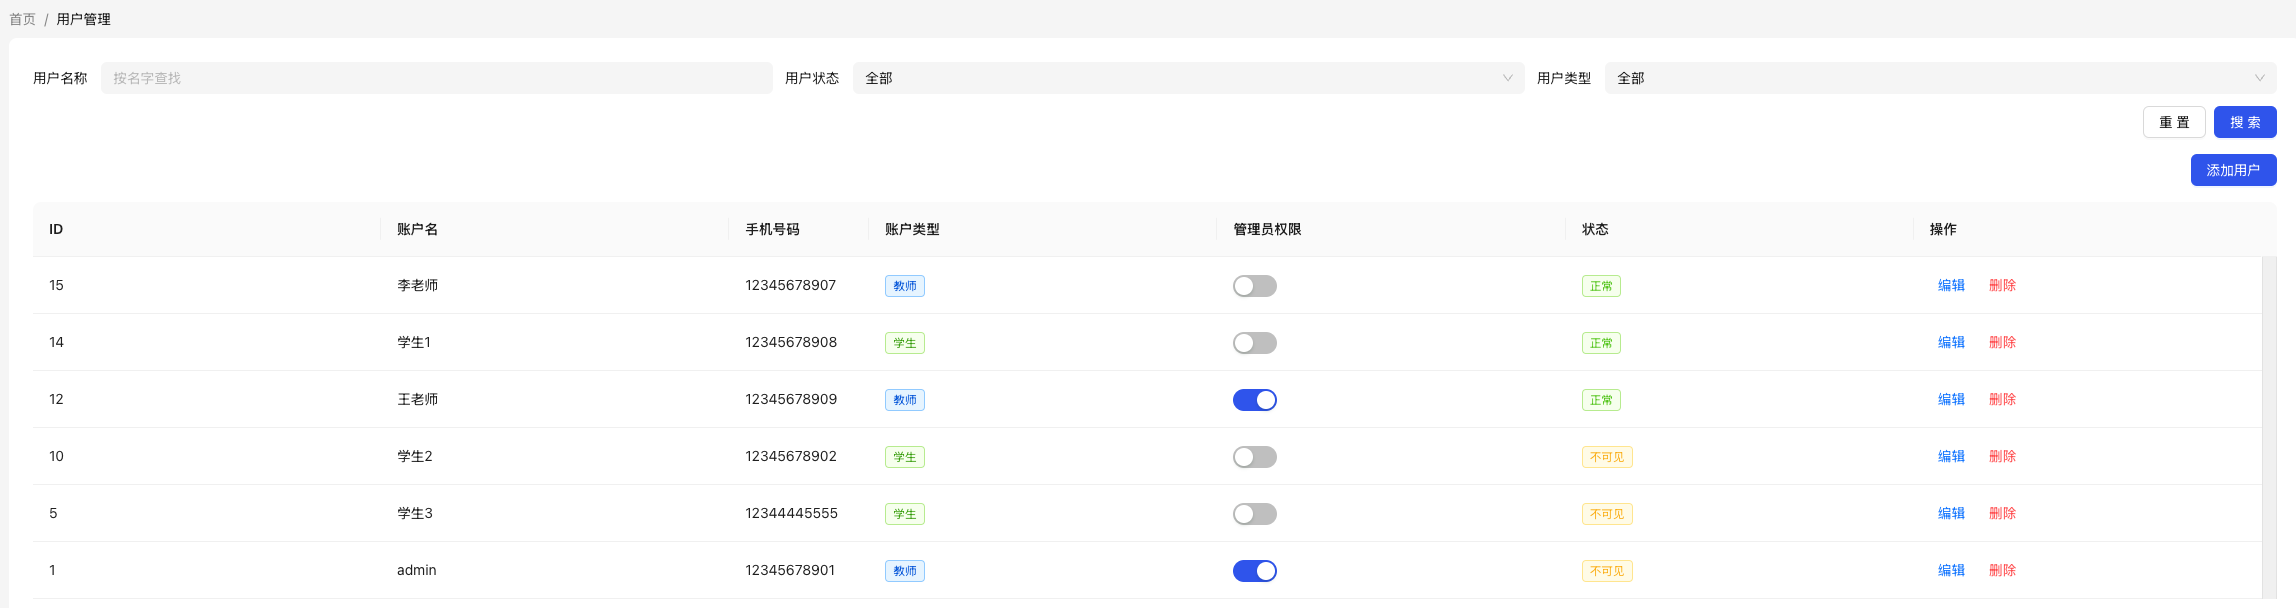2296x608 pixels.
Task: Delete user 学生2
Action: 2002,456
